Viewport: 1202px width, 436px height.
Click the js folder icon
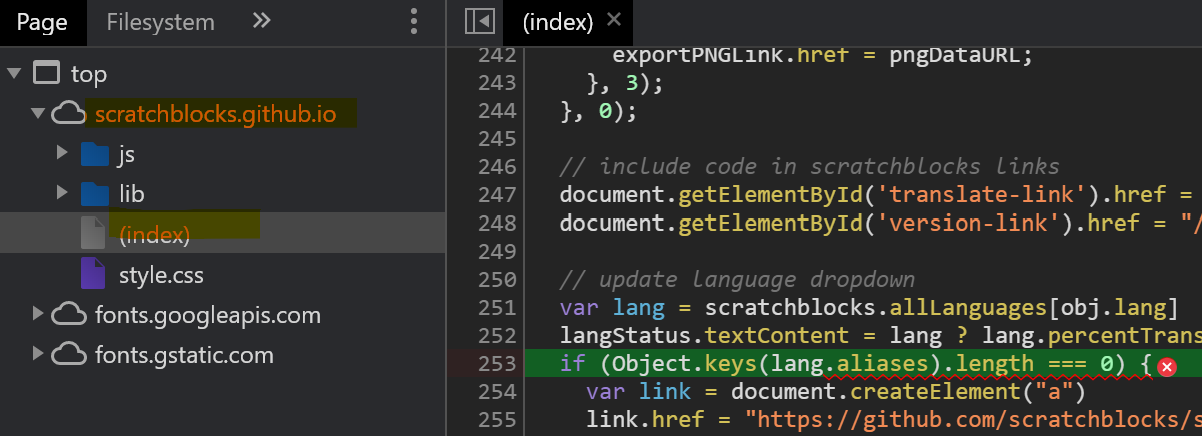(x=94, y=154)
